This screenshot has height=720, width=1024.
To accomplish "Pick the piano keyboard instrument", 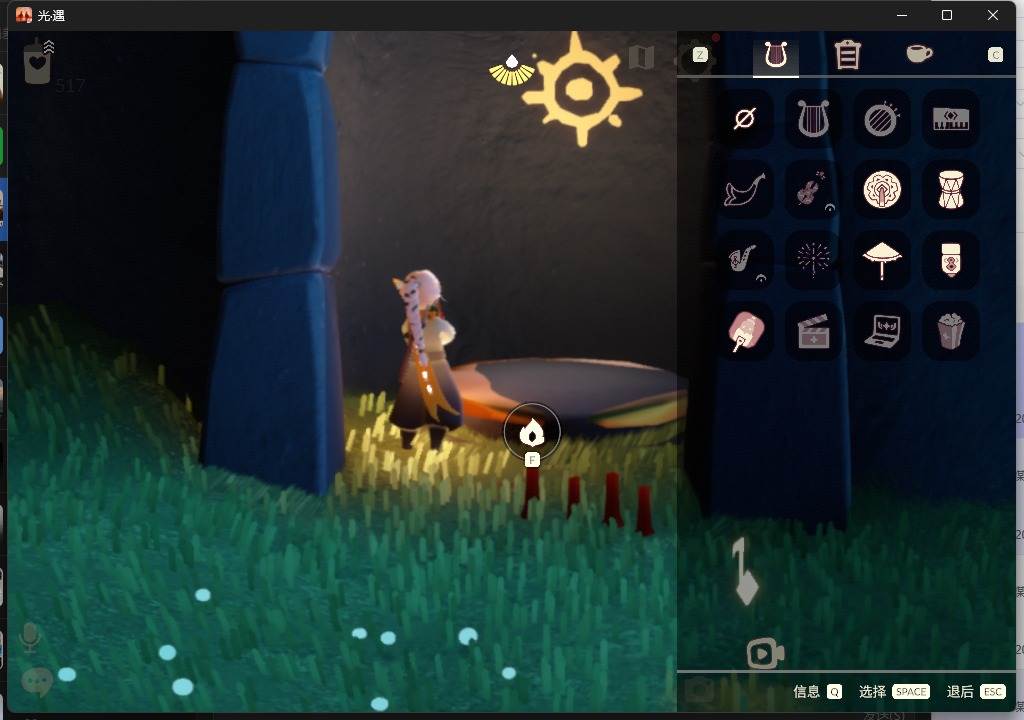I will [x=950, y=119].
